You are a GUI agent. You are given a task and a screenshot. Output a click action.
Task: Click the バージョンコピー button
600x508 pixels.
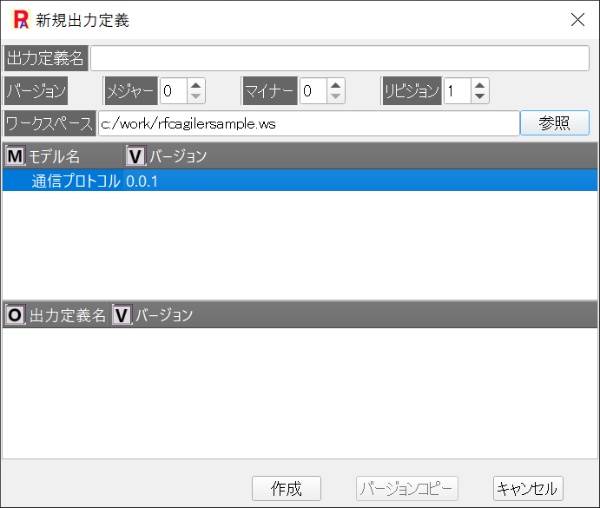407,488
